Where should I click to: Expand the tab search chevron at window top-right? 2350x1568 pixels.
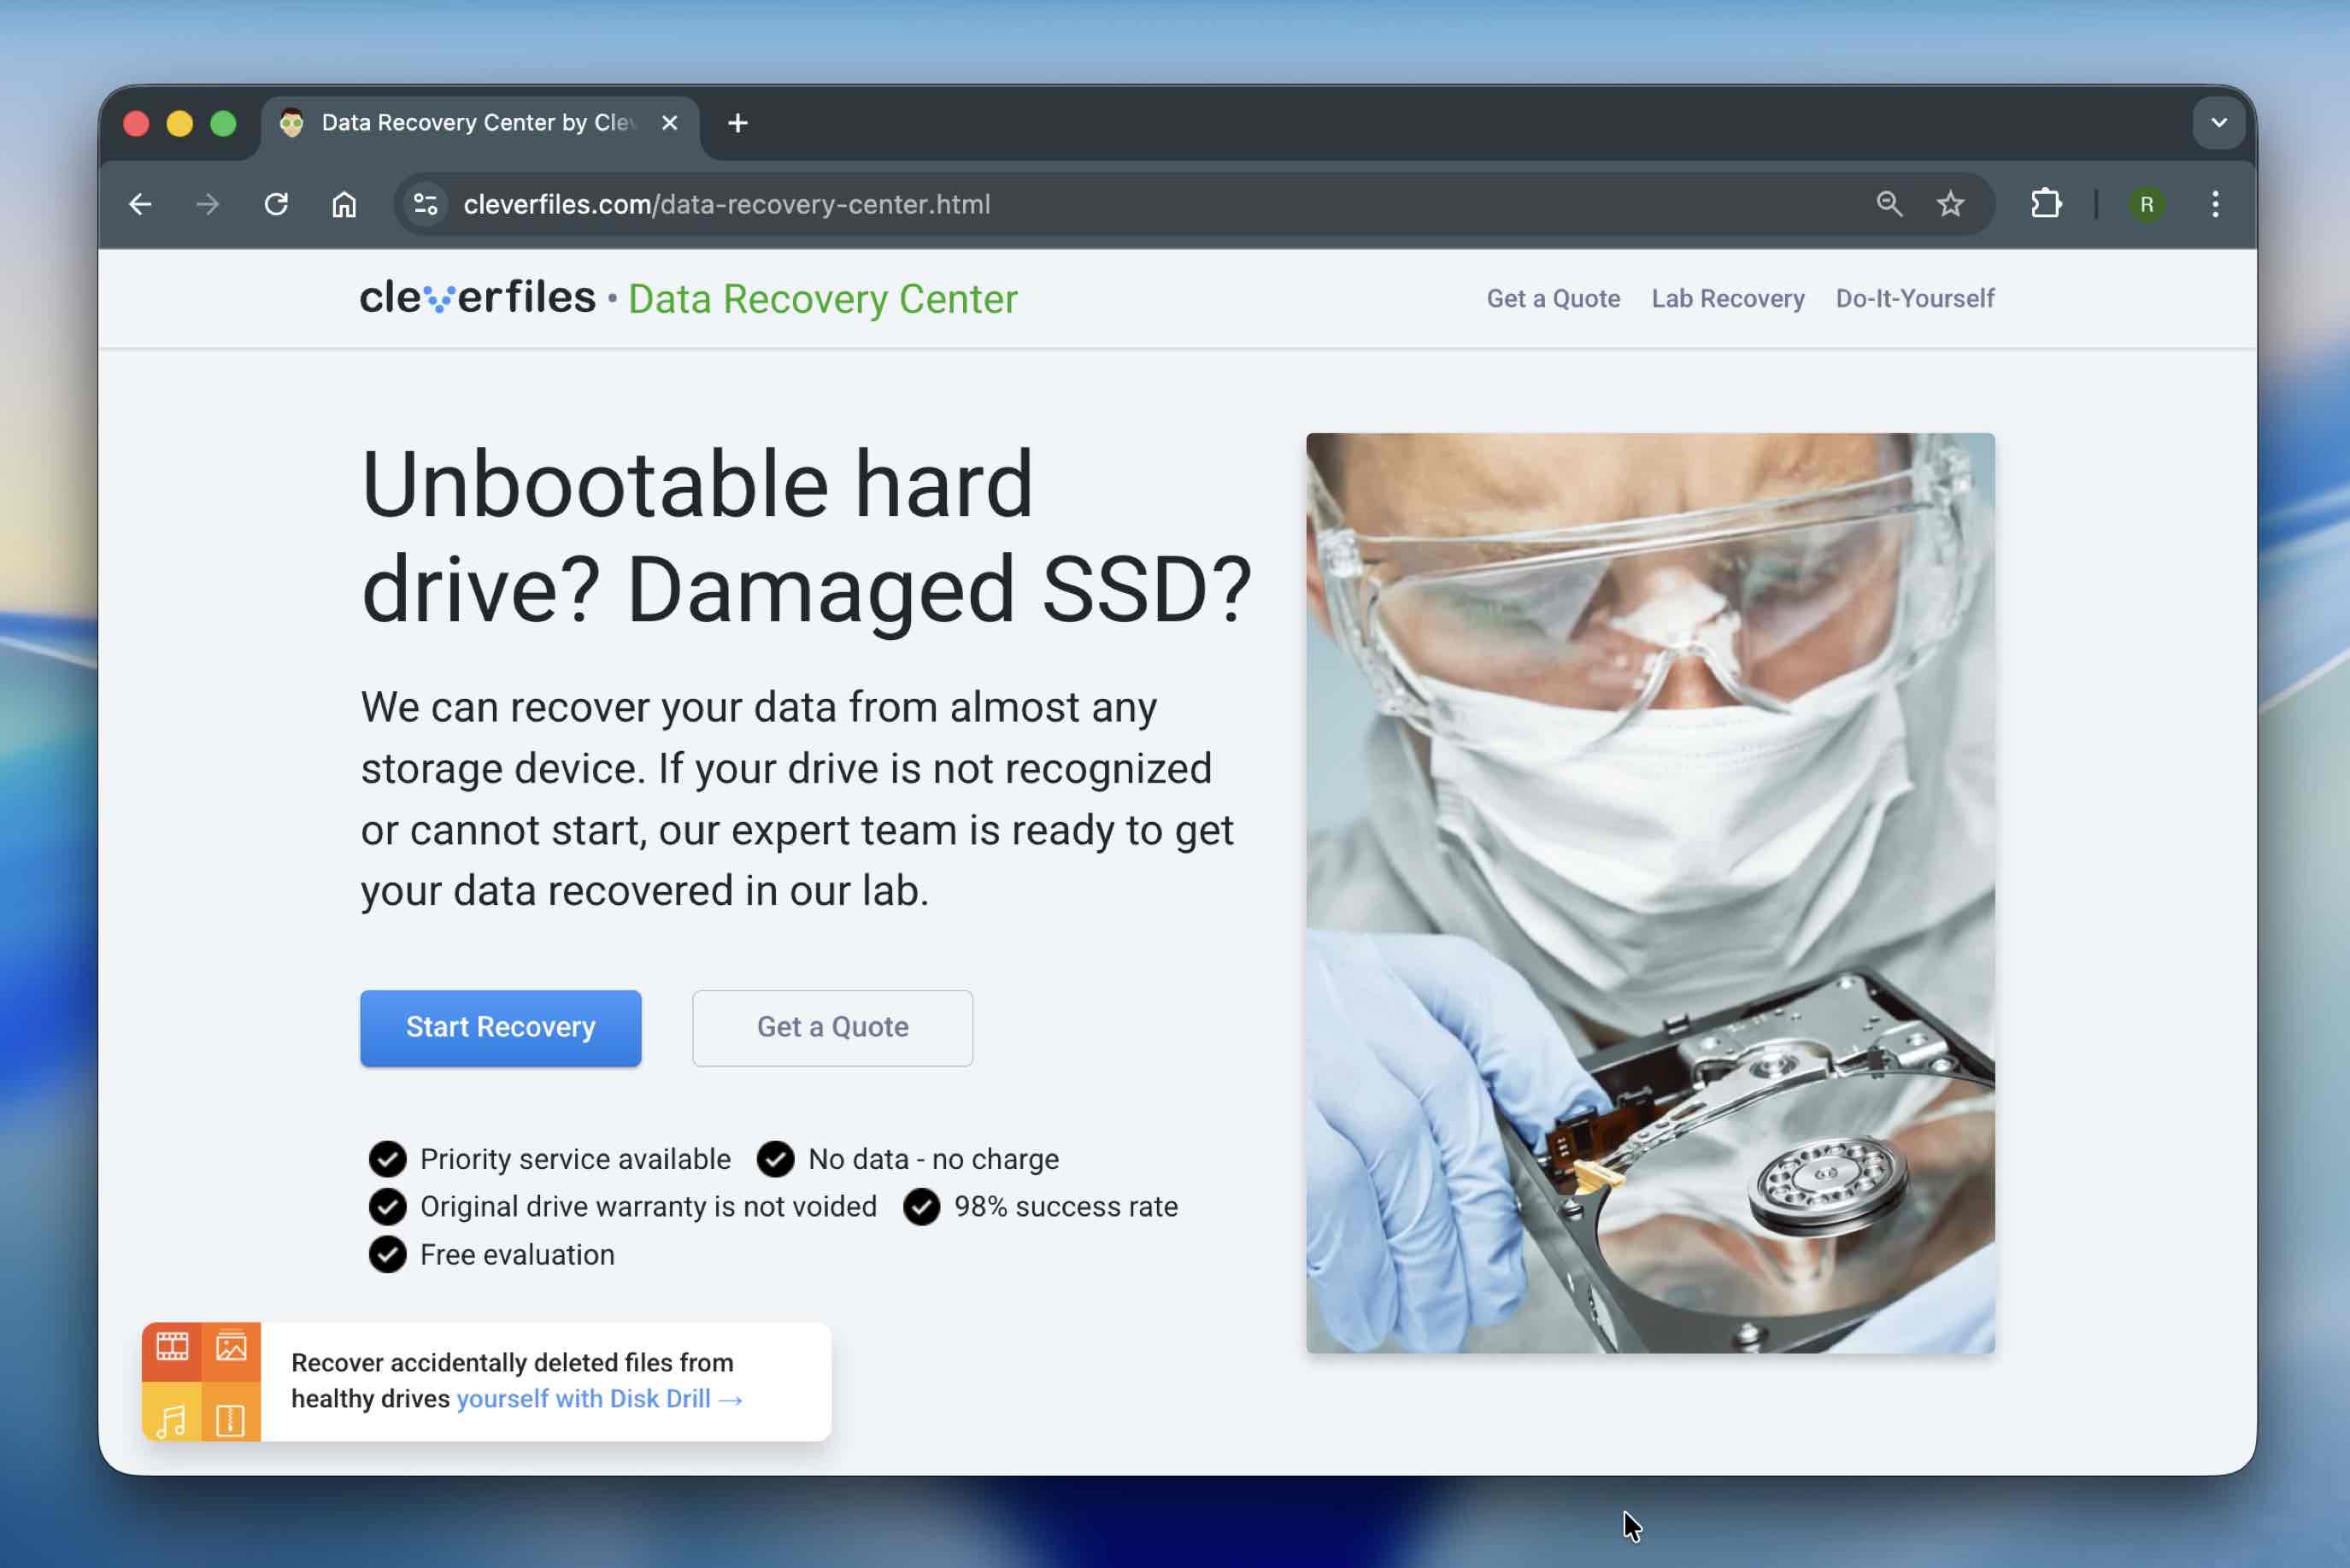(x=2218, y=122)
